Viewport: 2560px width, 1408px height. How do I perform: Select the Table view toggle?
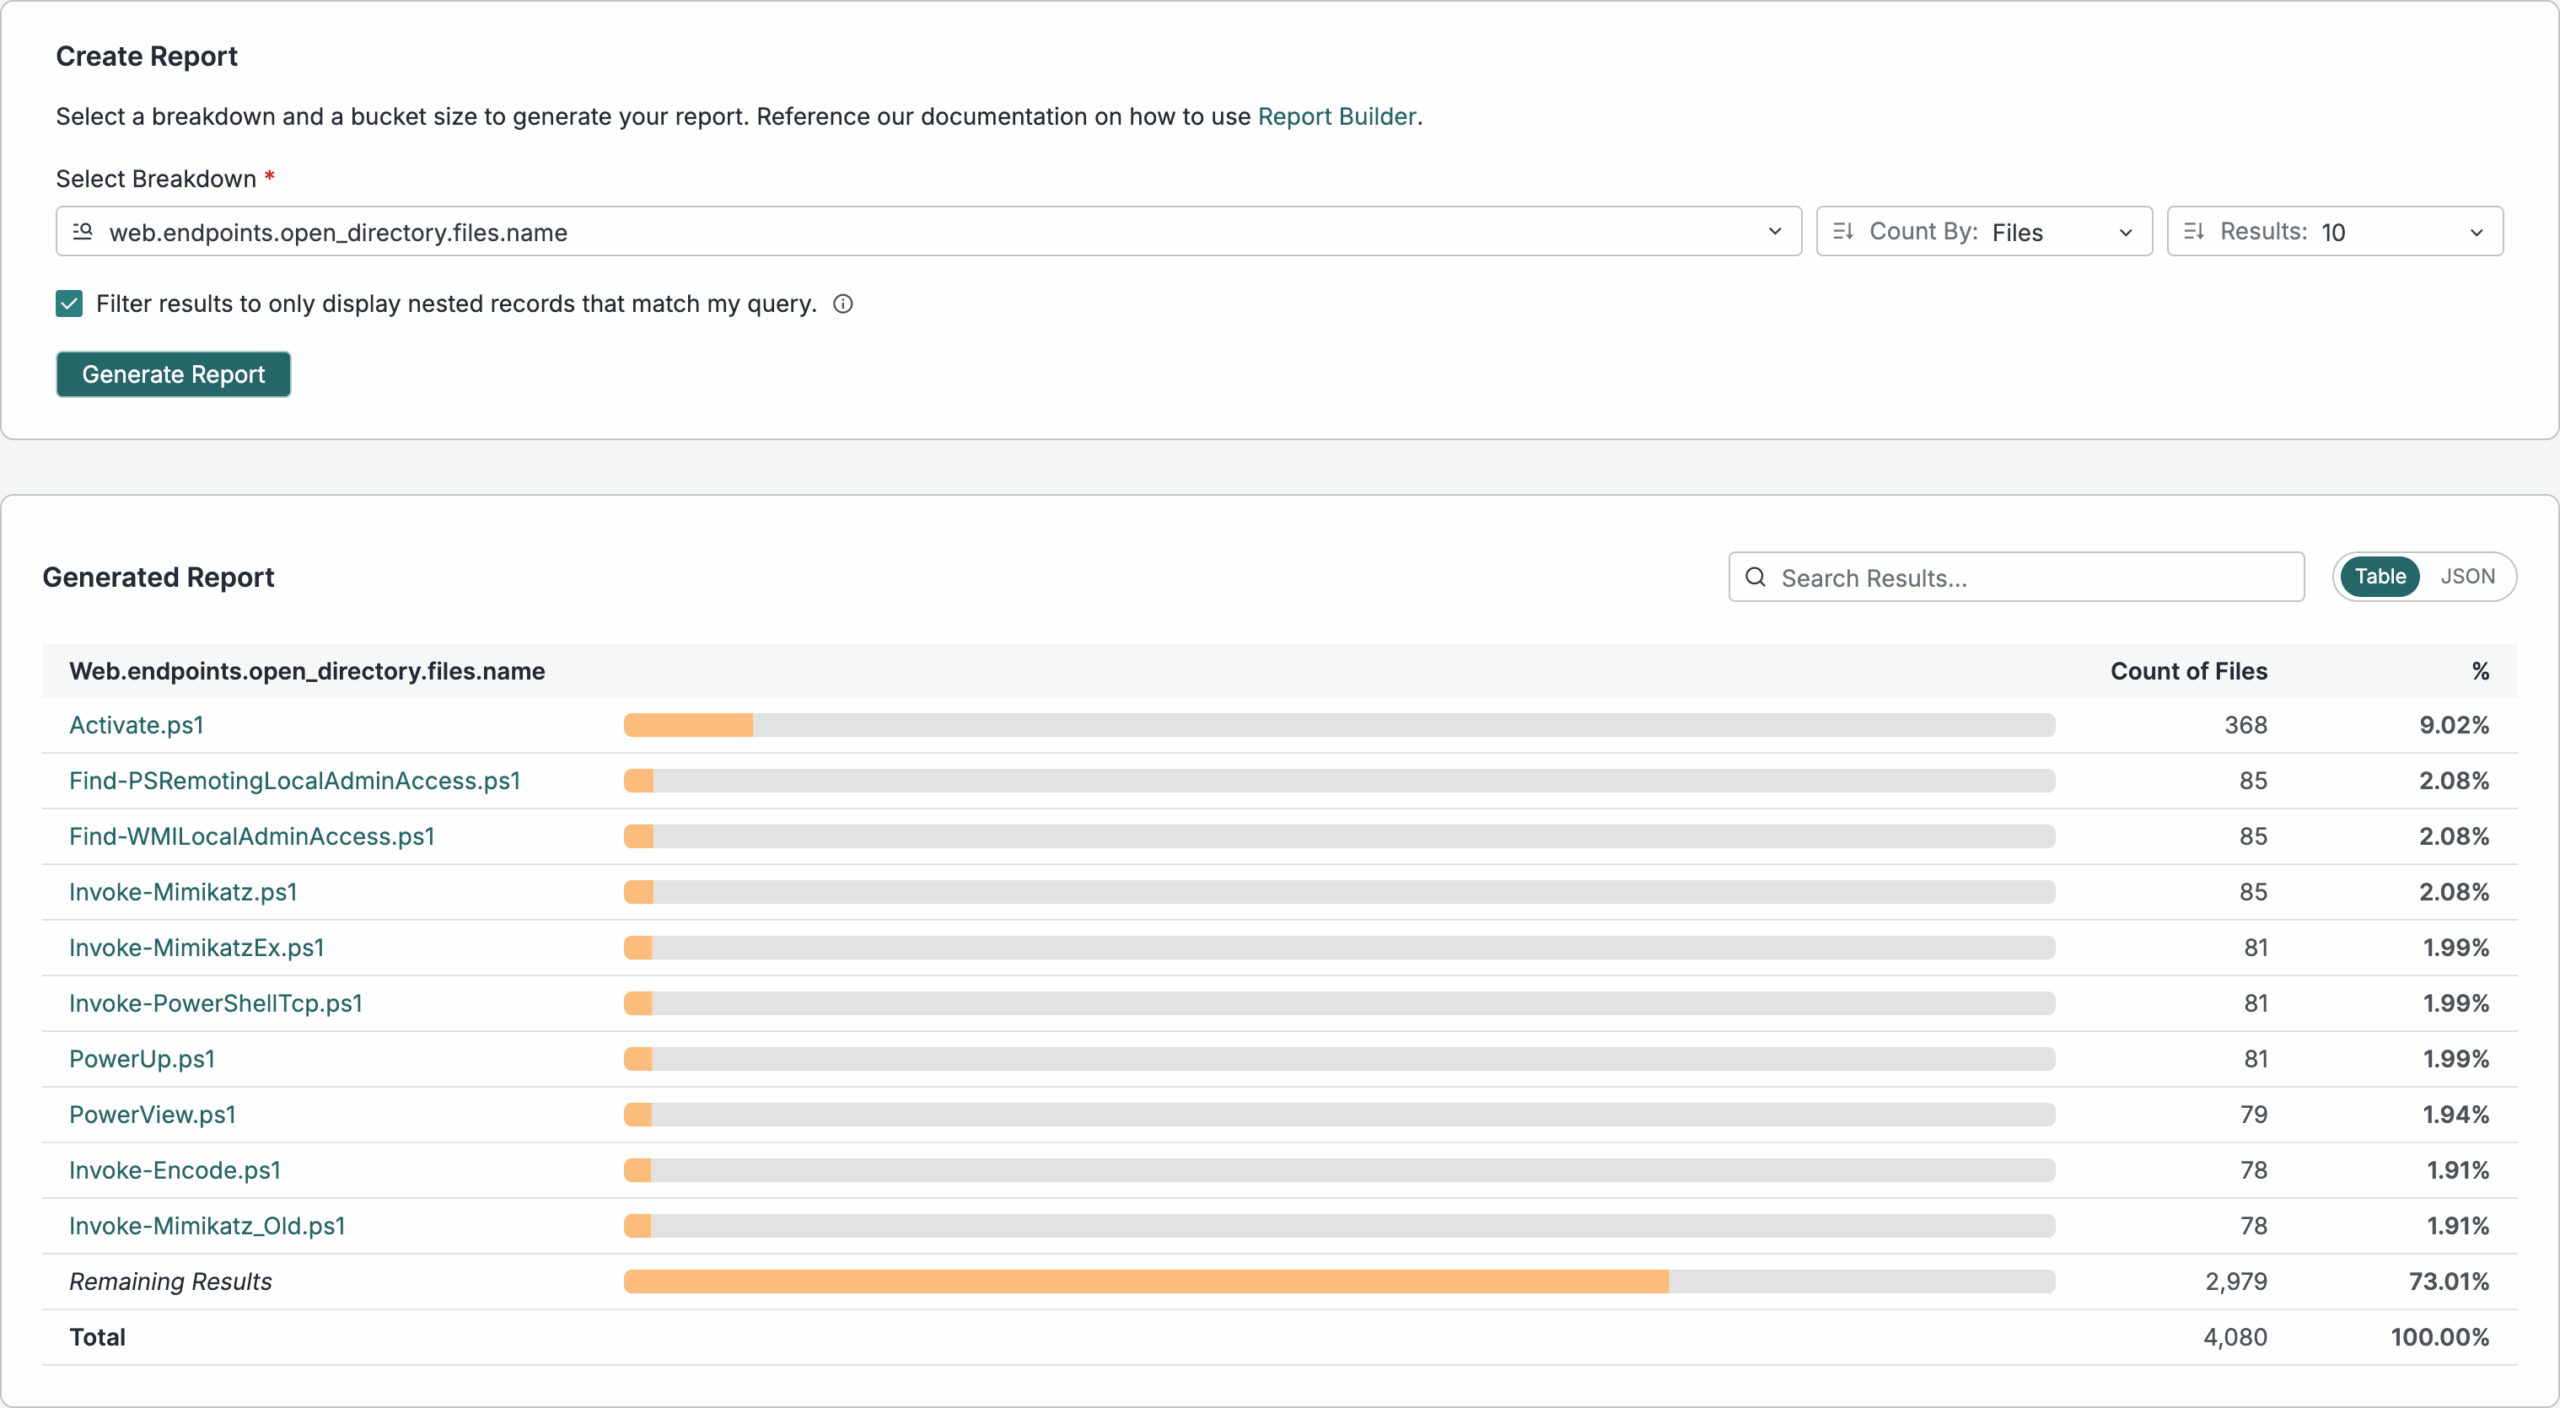[2379, 577]
